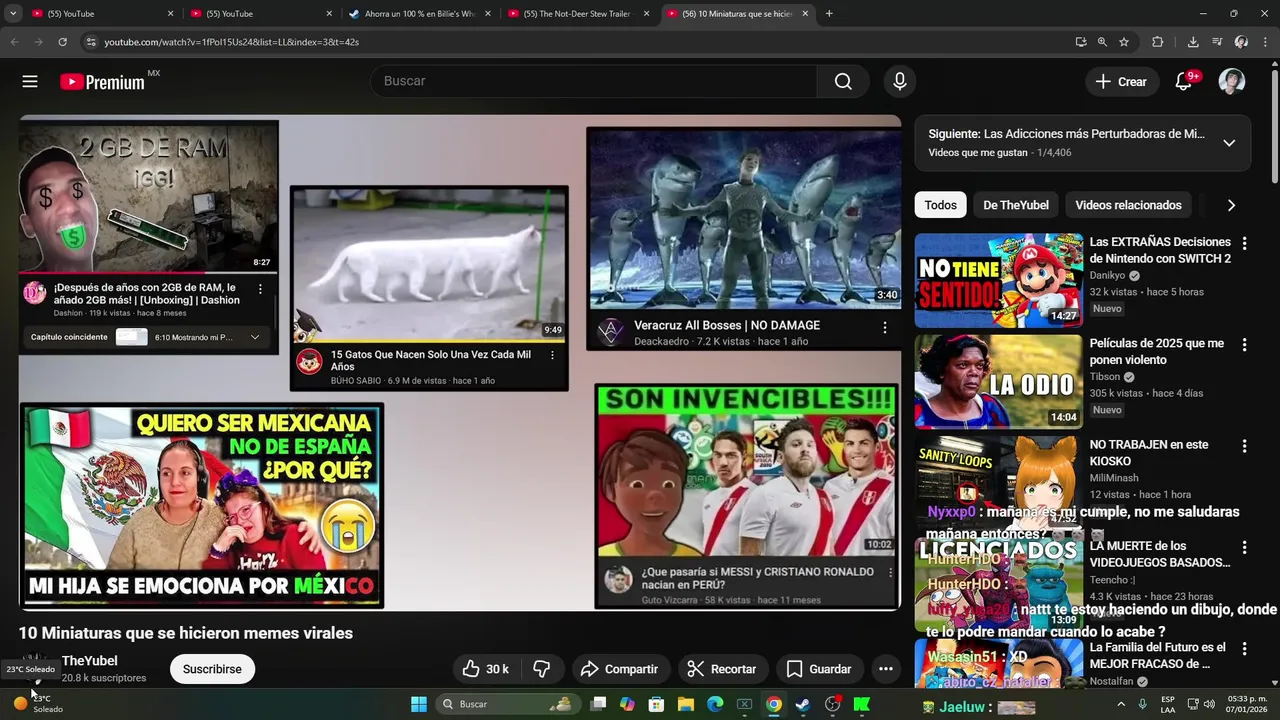The width and height of the screenshot is (1280, 720).
Task: Click the install/cast icon in the address bar
Action: pyautogui.click(x=1081, y=42)
